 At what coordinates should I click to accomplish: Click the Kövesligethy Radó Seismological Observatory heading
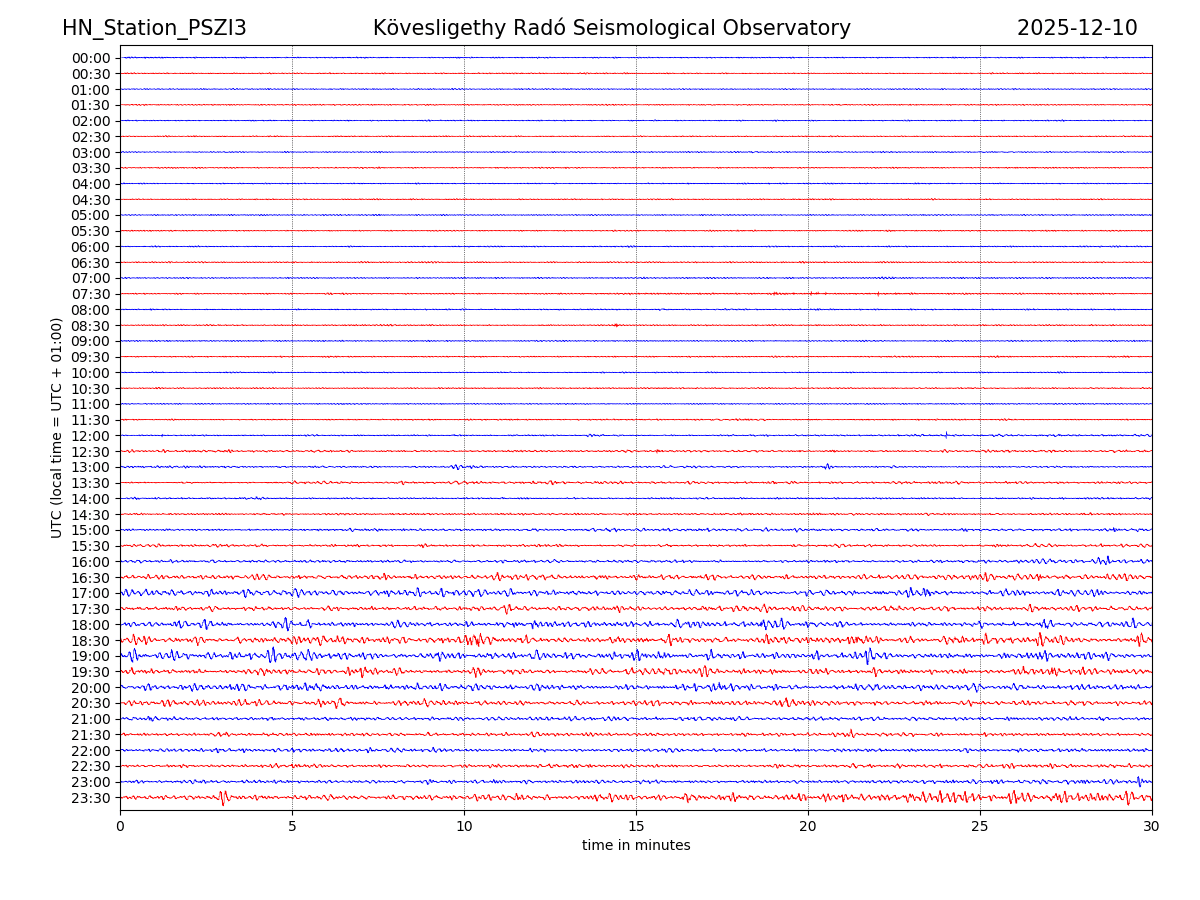pos(611,29)
